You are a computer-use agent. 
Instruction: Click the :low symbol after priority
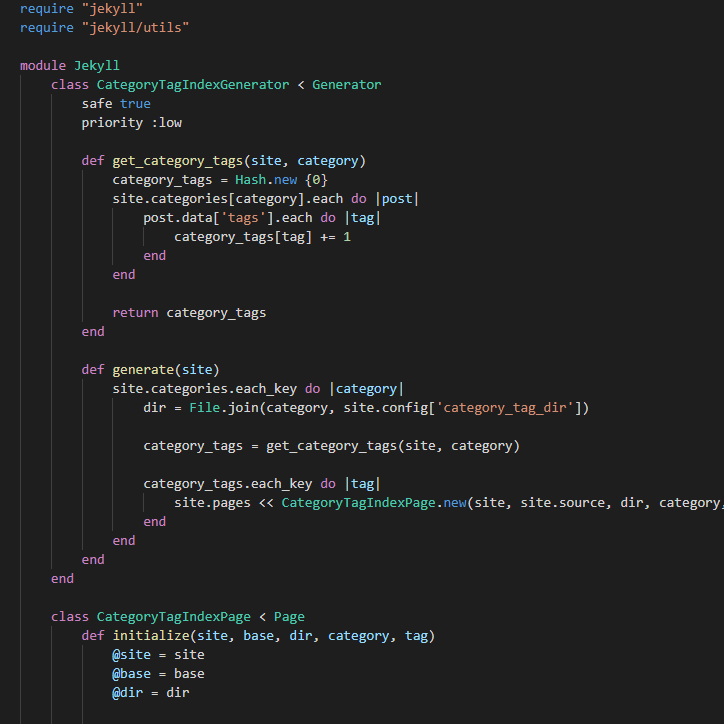pyautogui.click(x=166, y=123)
